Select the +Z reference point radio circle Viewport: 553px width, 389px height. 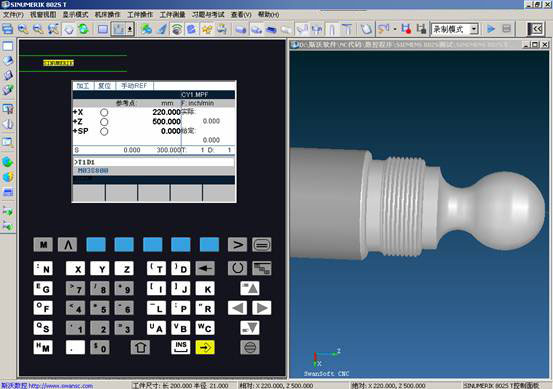click(104, 122)
